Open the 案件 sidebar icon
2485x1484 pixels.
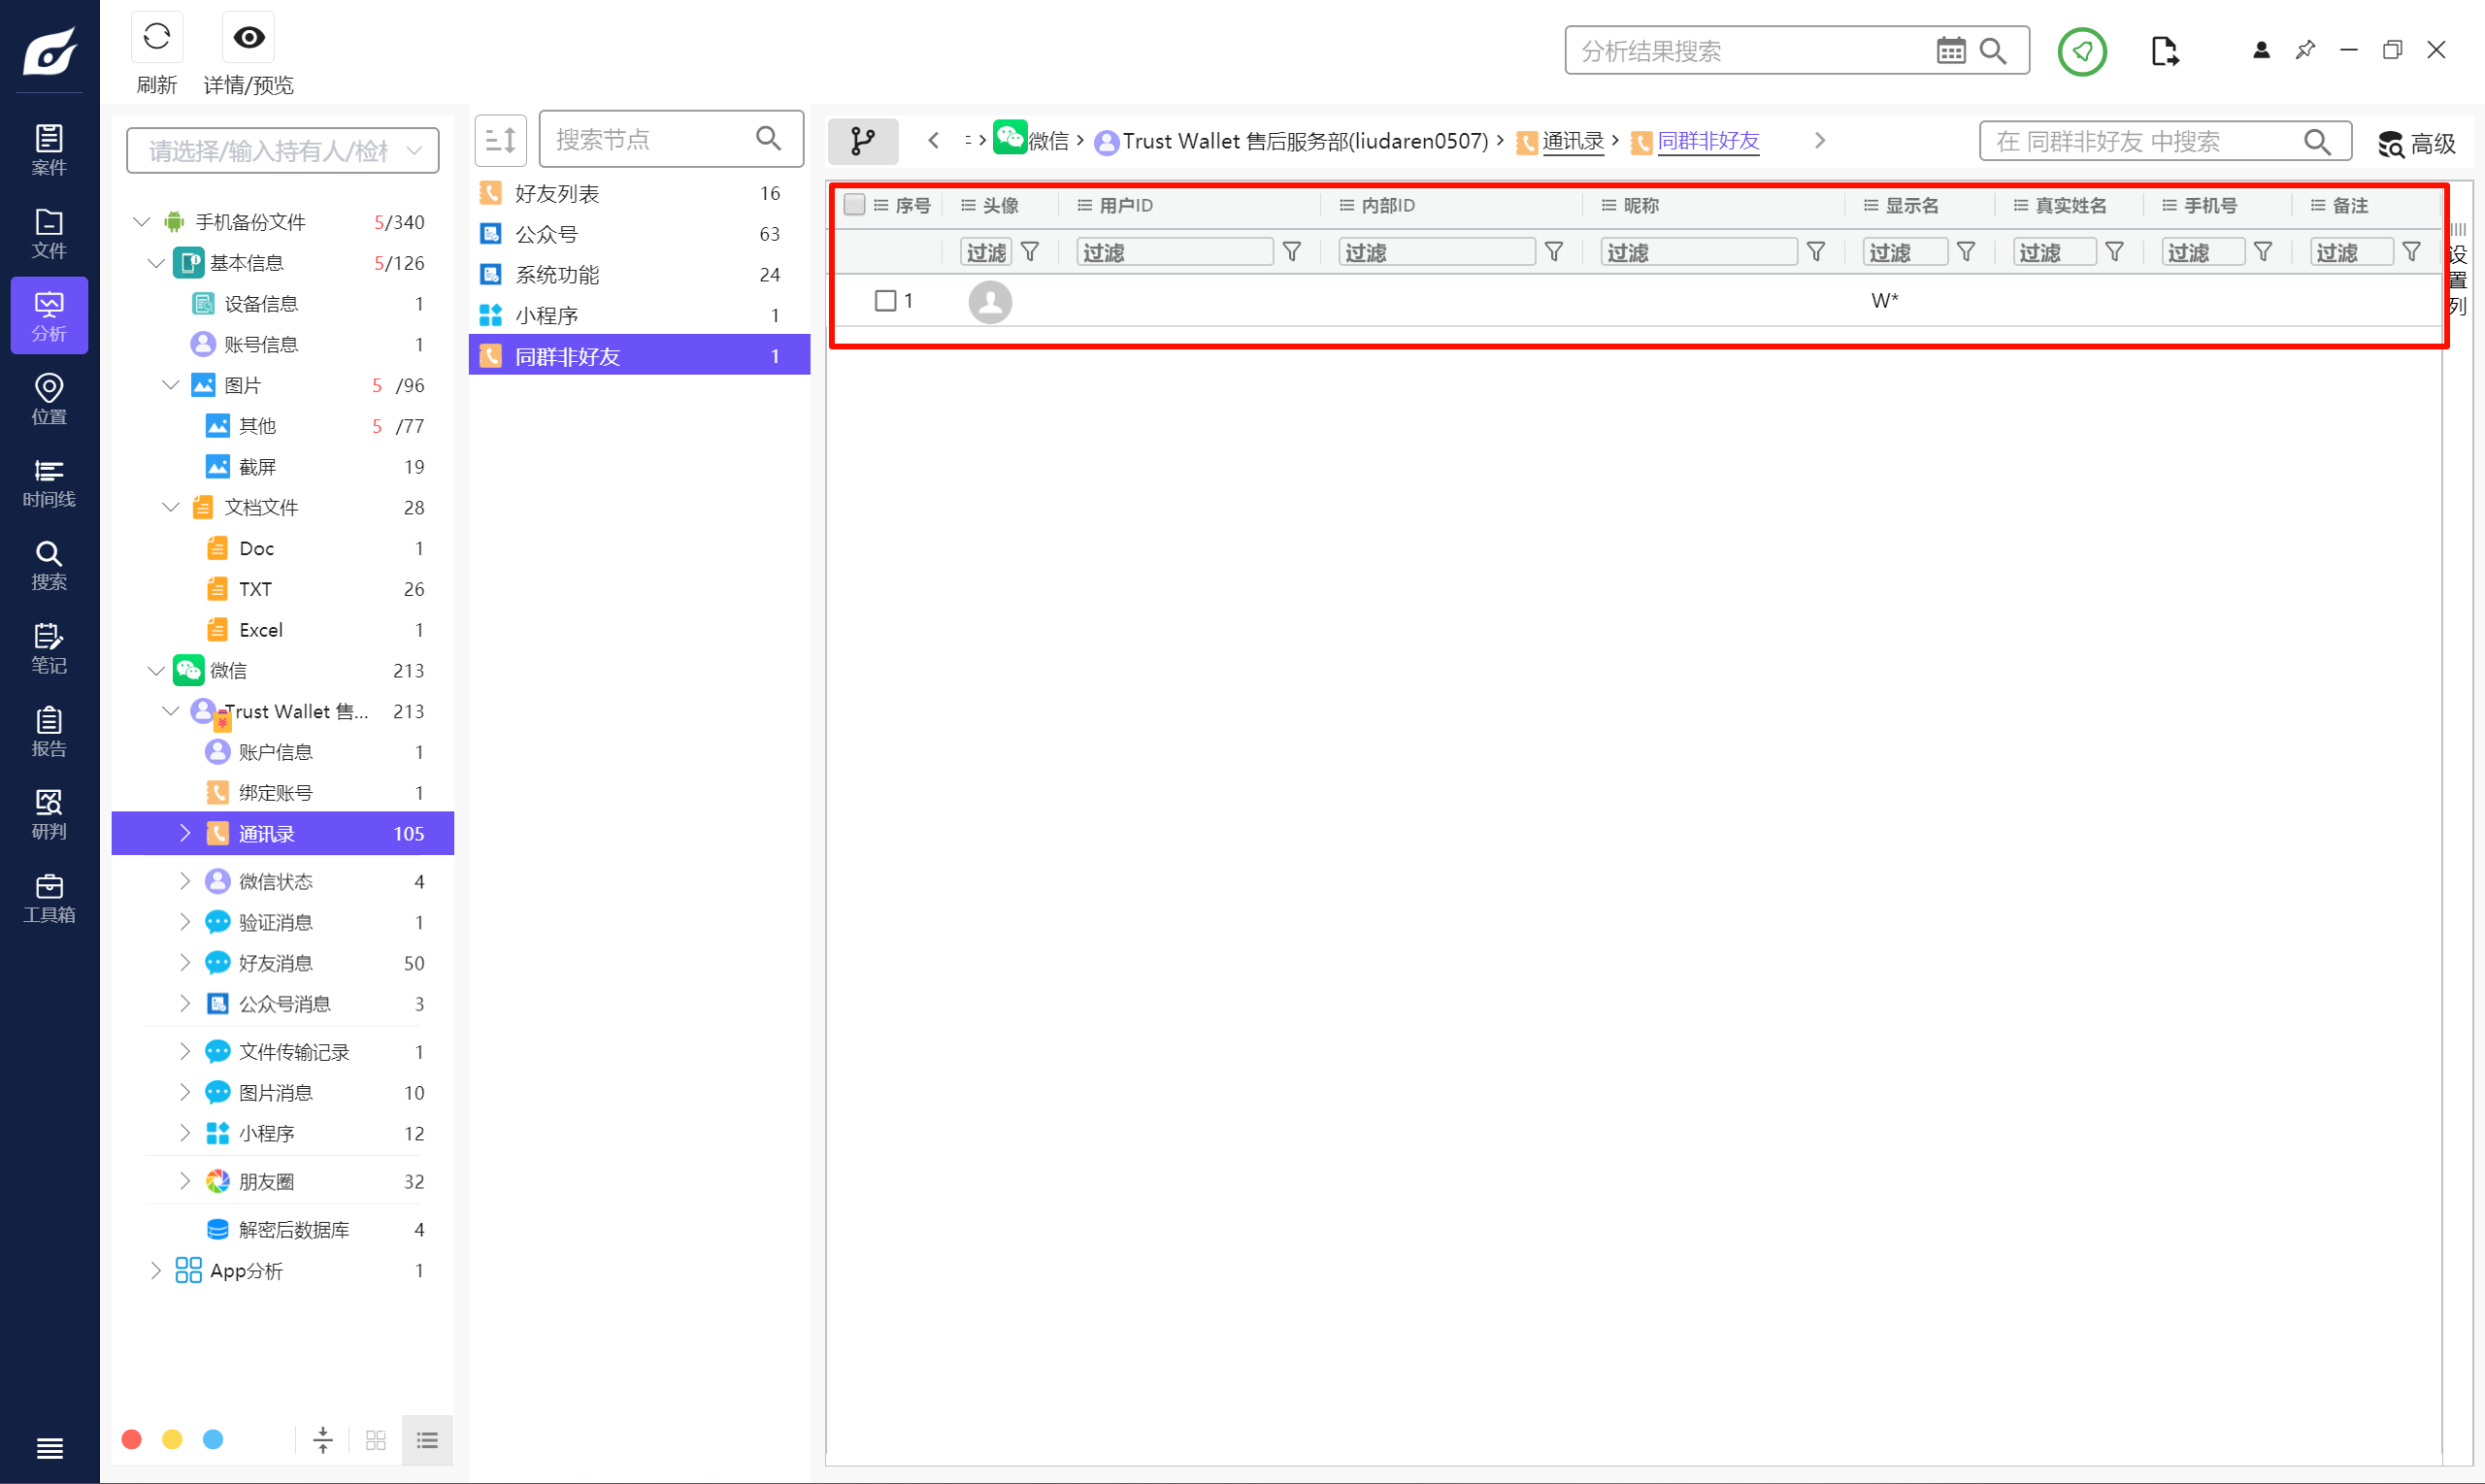pyautogui.click(x=49, y=150)
